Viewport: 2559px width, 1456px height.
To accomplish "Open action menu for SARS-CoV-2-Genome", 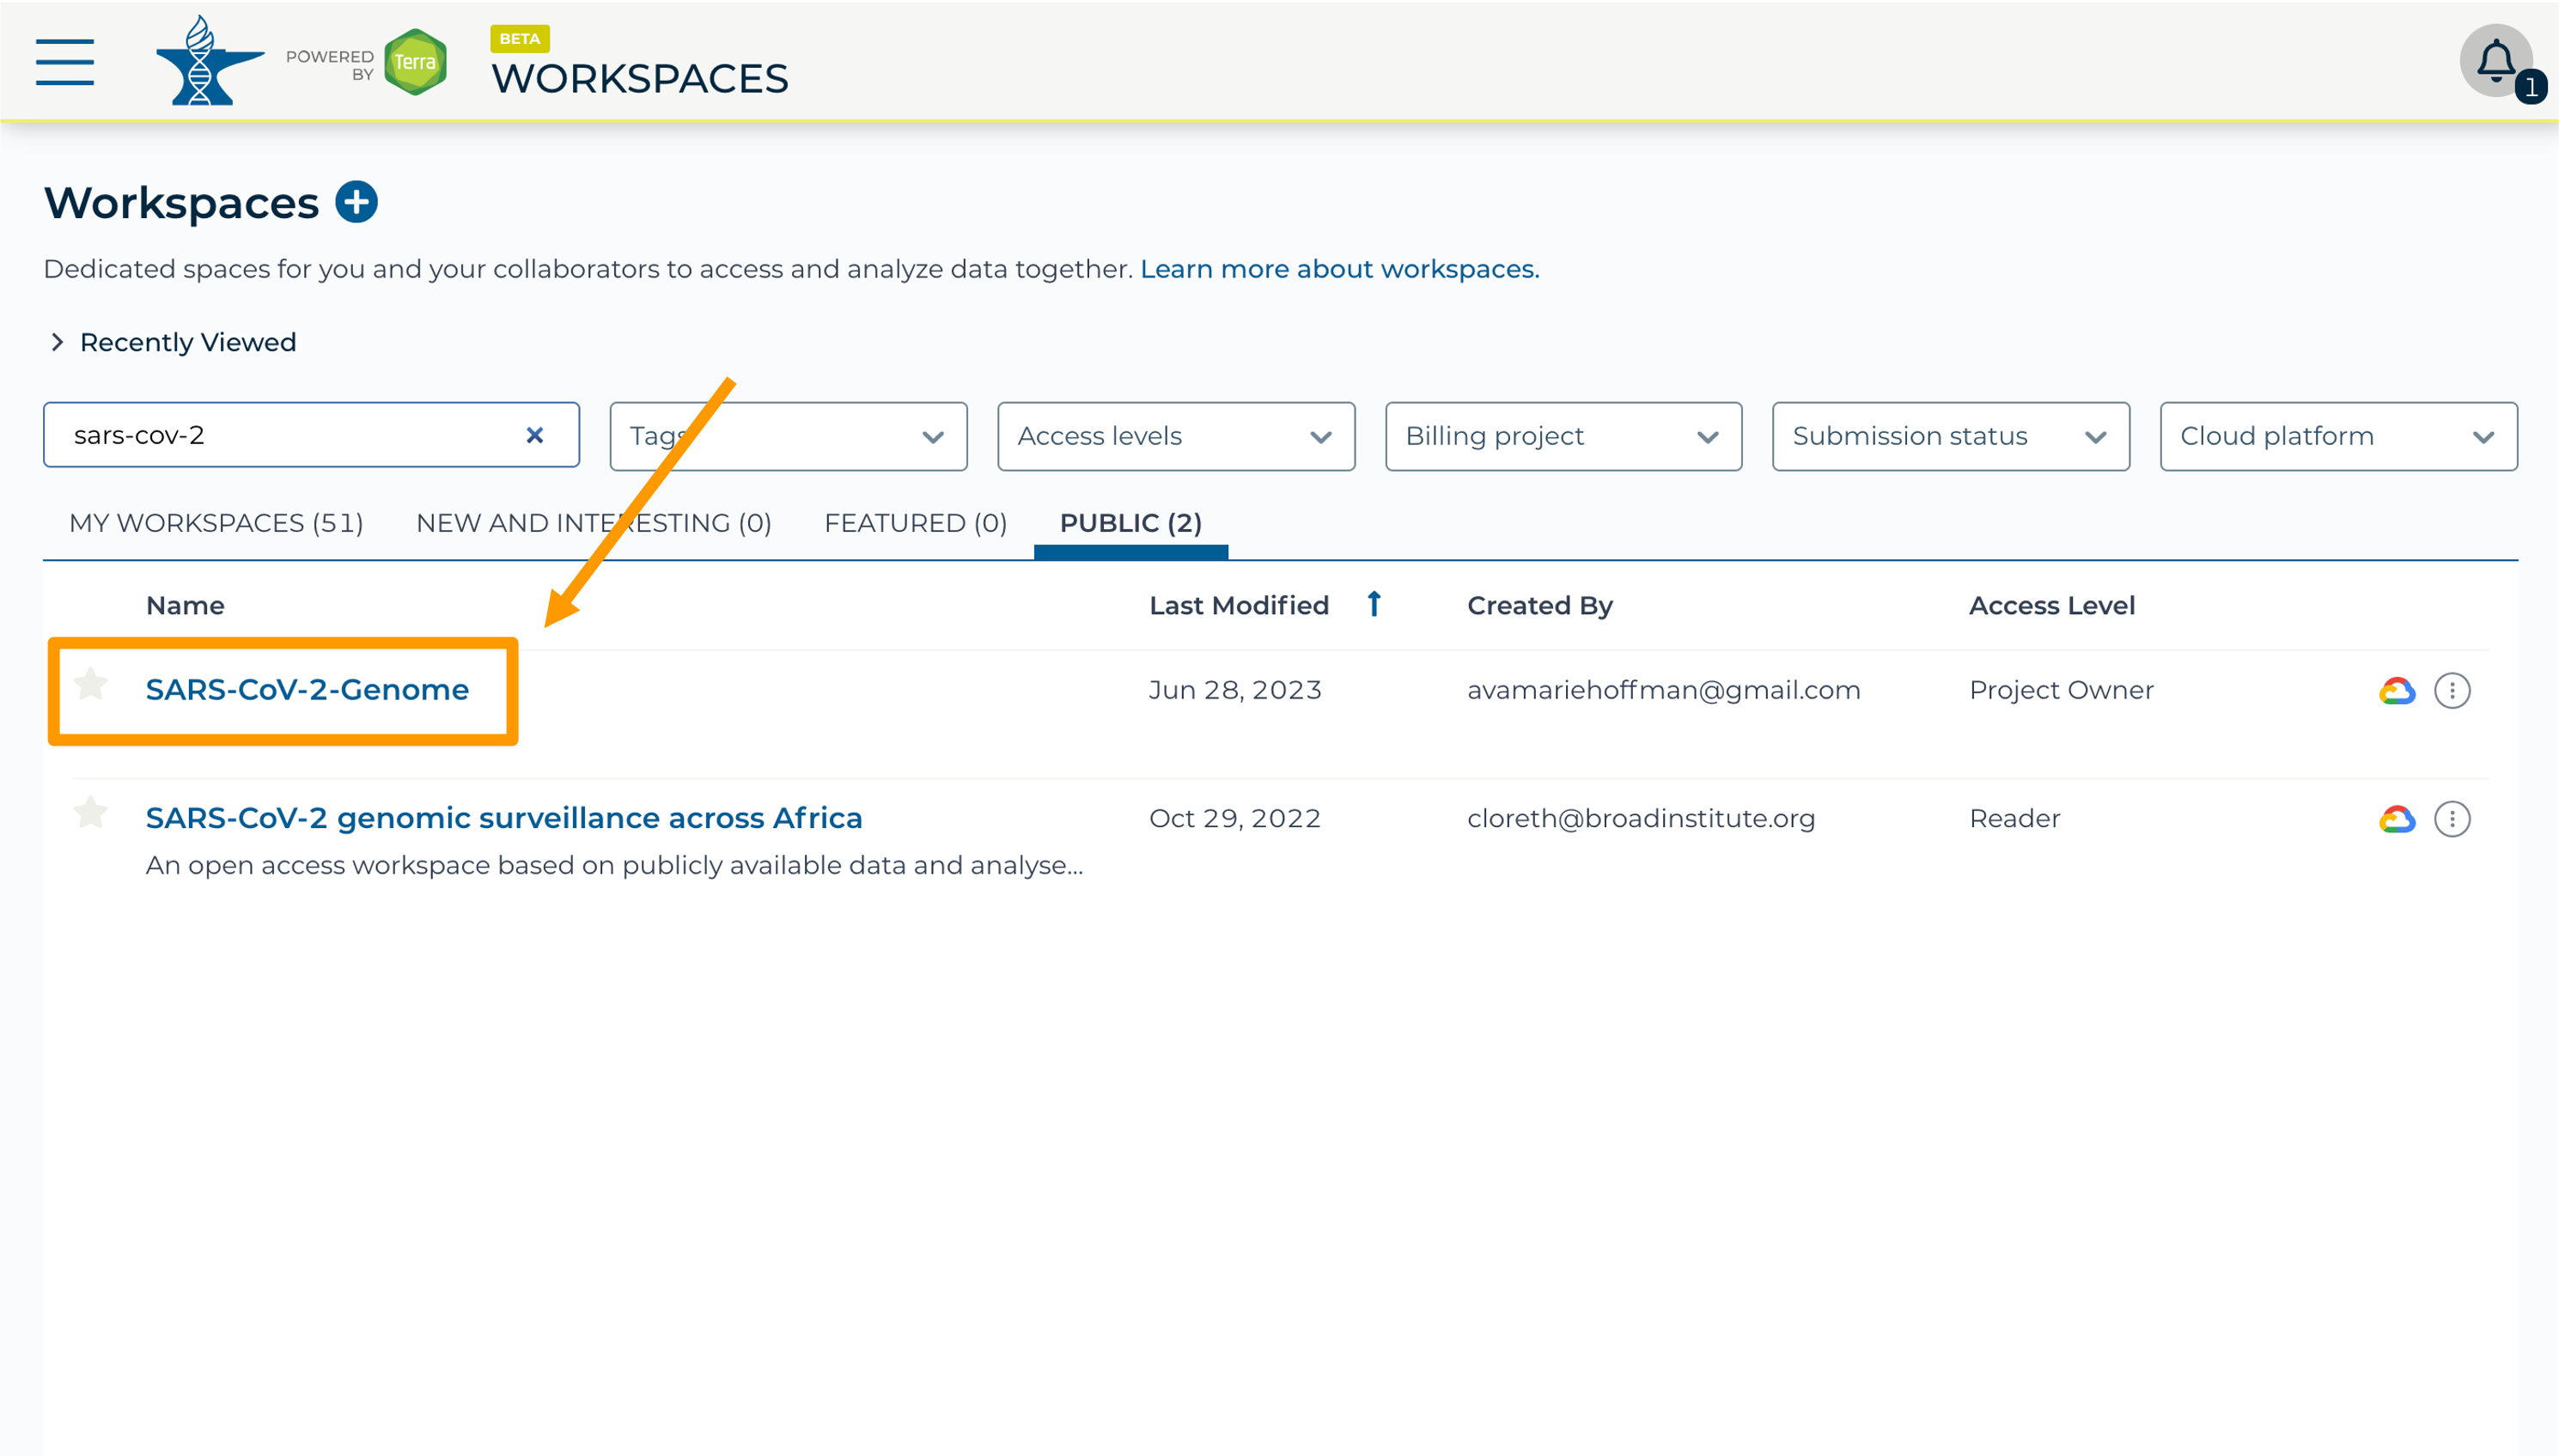I will [x=2452, y=691].
